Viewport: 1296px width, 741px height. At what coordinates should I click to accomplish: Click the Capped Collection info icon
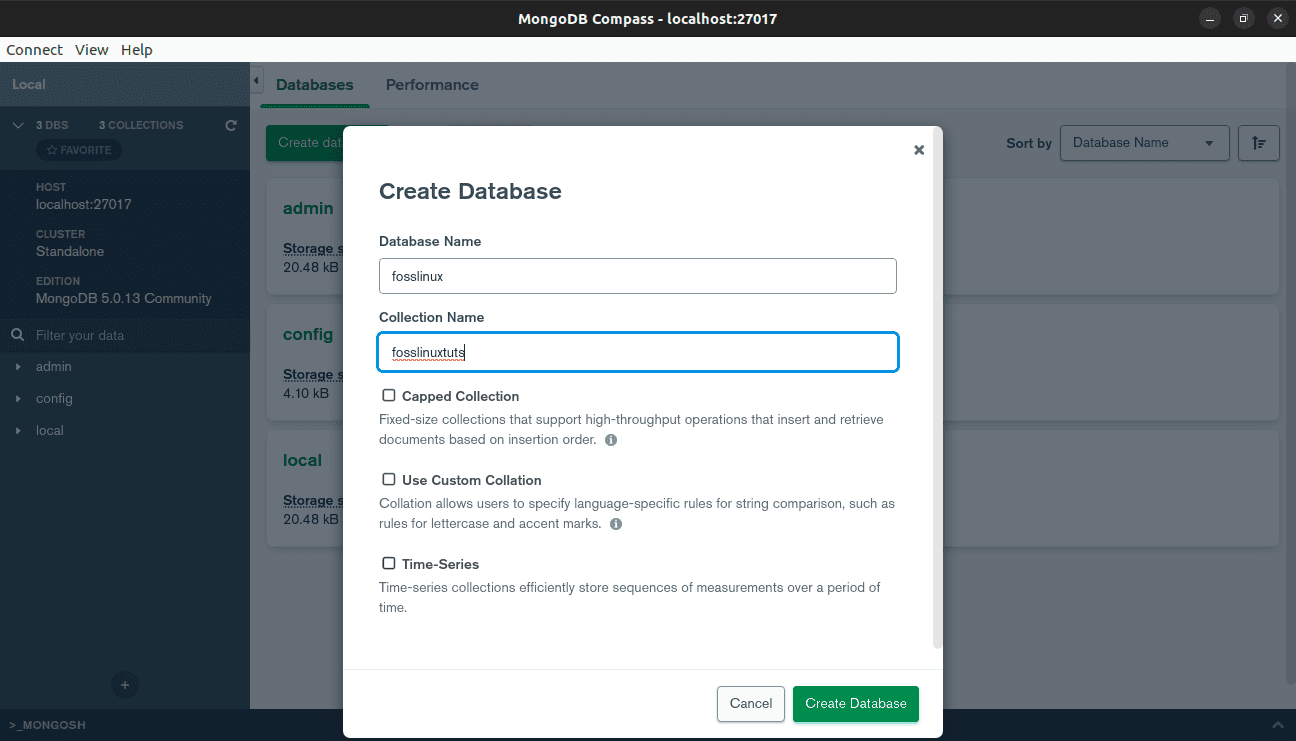[x=611, y=440]
